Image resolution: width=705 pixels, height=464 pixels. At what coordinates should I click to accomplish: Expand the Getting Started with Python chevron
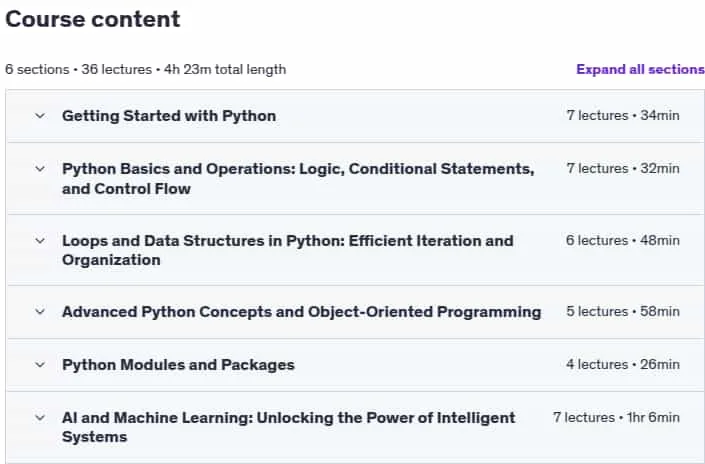pyautogui.click(x=40, y=116)
